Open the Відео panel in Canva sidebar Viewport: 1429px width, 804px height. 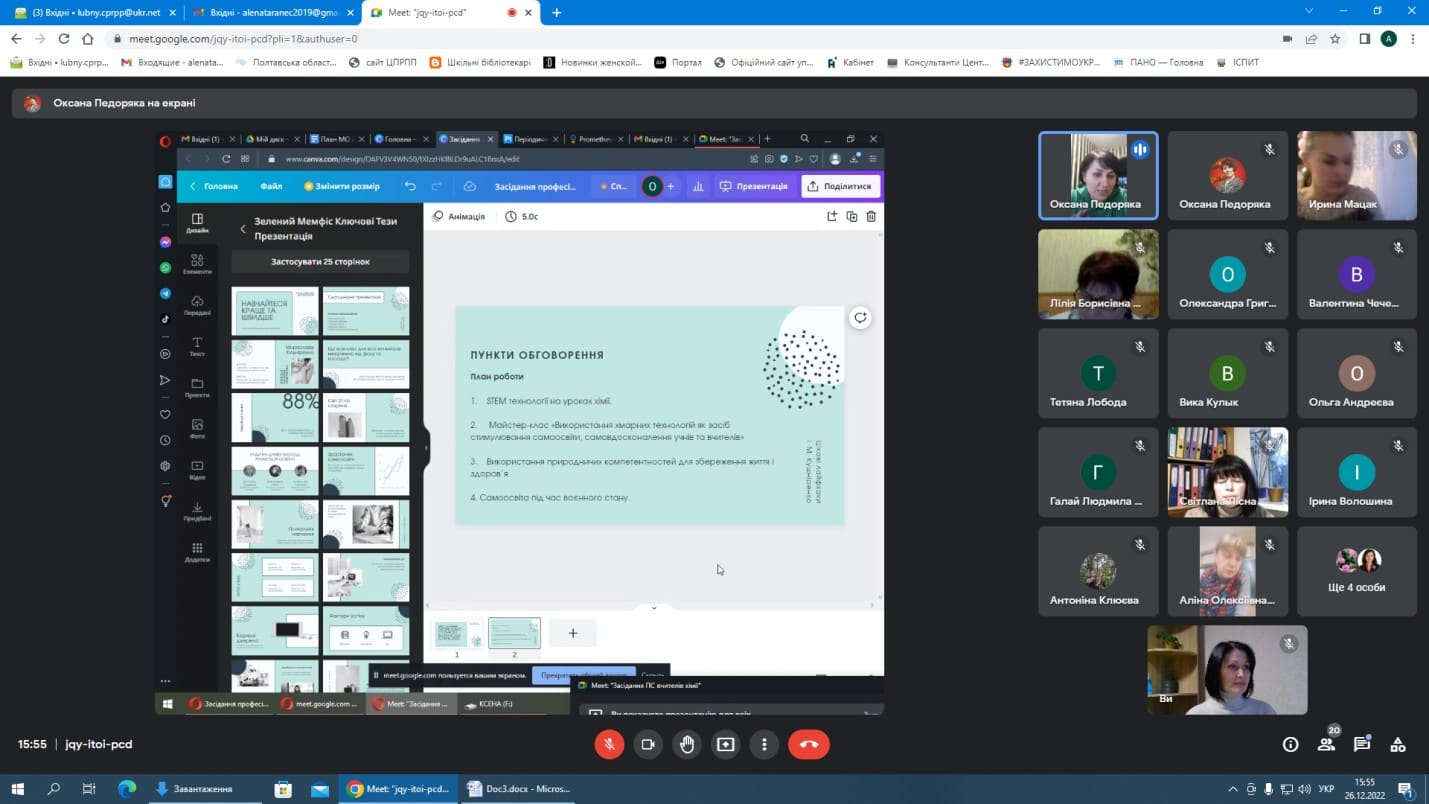pyautogui.click(x=197, y=470)
